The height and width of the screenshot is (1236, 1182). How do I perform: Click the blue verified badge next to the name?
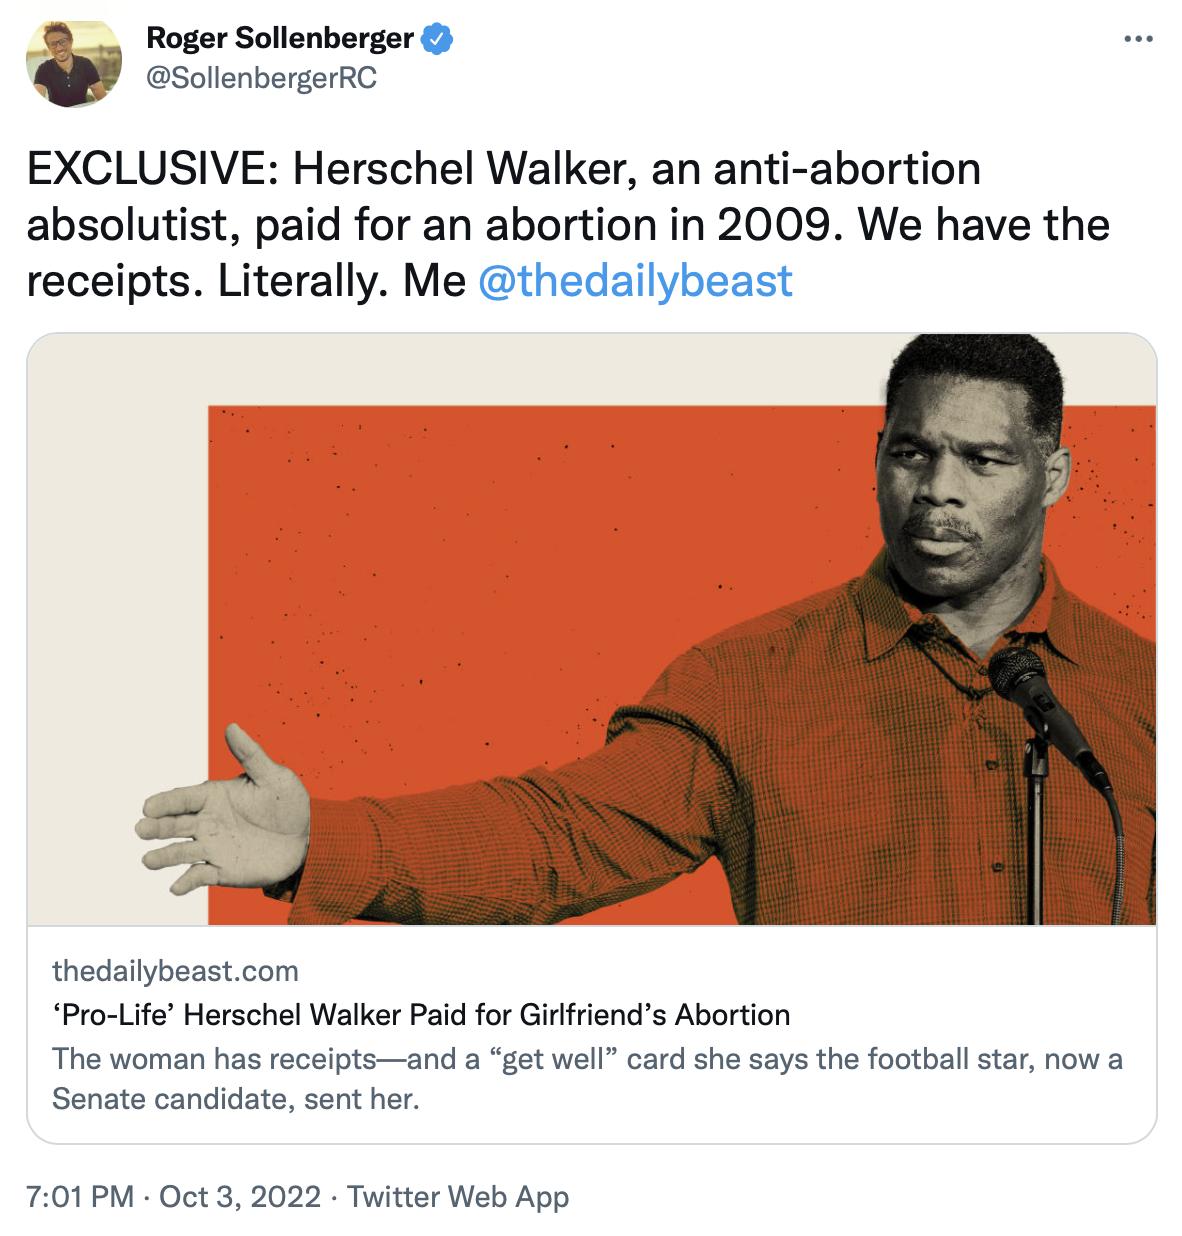click(x=436, y=40)
